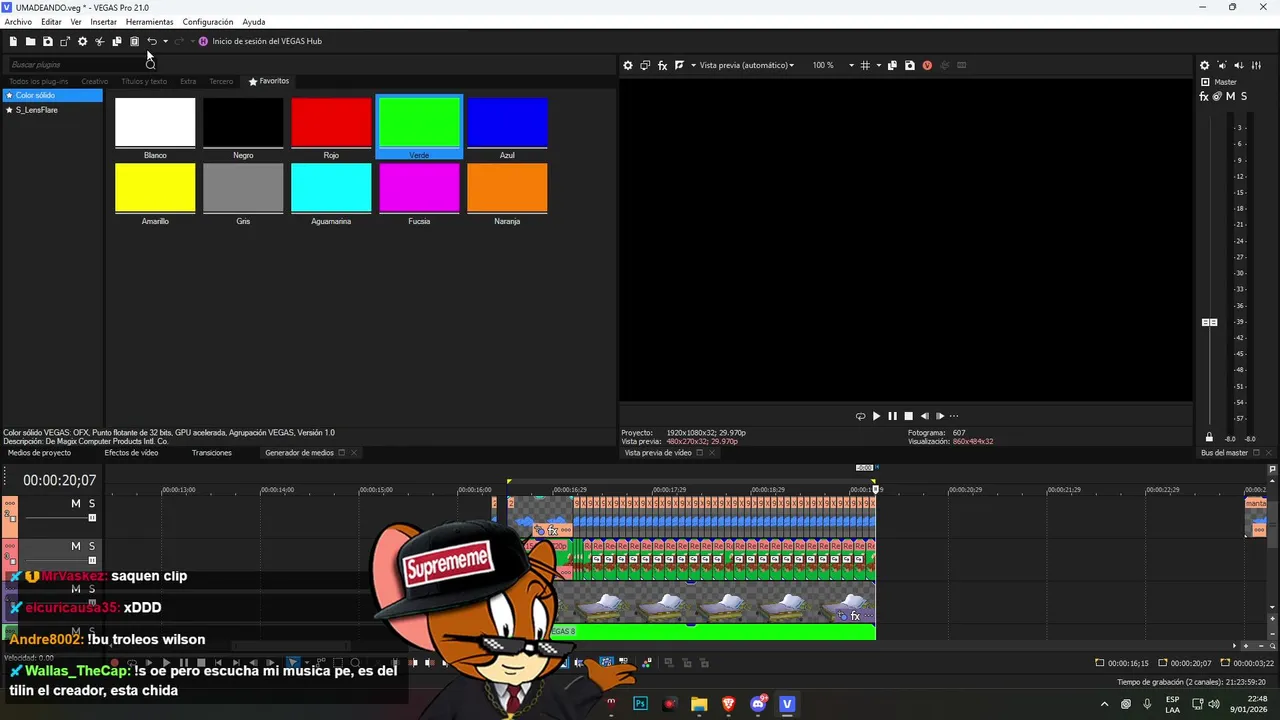Play the video preview
Viewport: 1280px width, 720px height.
pyautogui.click(x=876, y=416)
